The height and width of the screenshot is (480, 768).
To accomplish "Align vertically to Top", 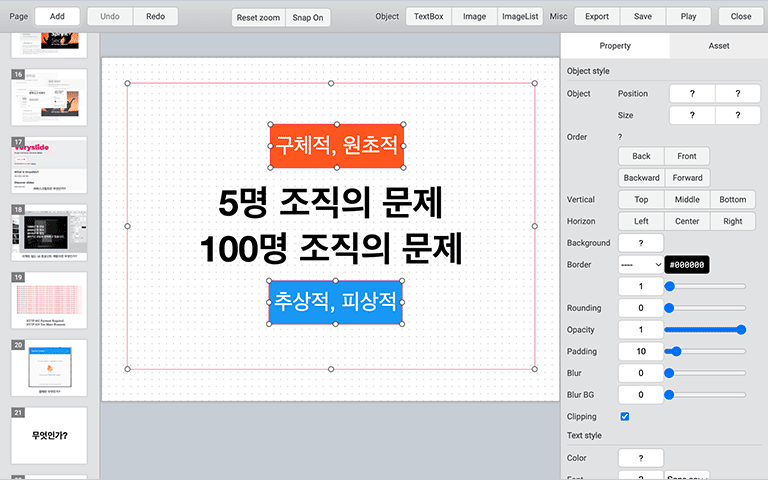I will coord(641,199).
